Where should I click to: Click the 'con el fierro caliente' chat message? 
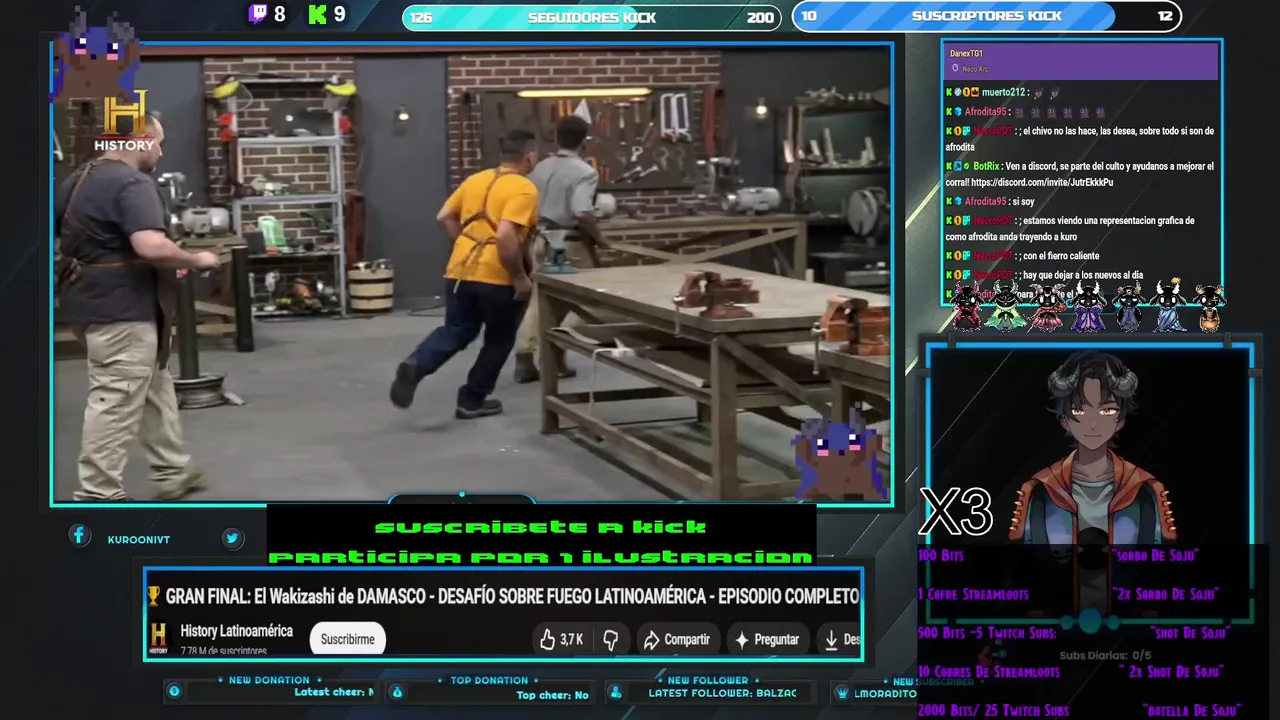click(x=1059, y=256)
